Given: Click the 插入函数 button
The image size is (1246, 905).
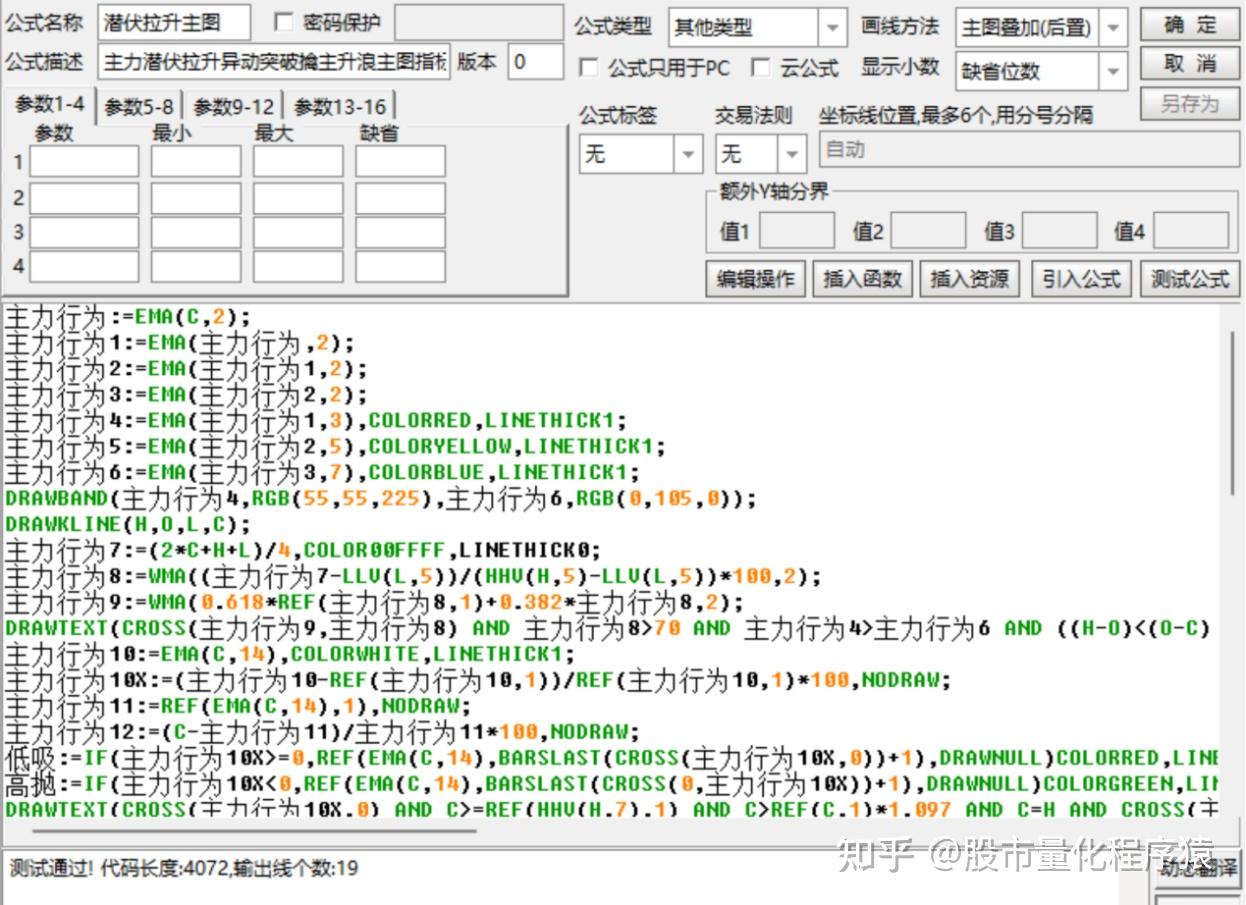Looking at the screenshot, I should [x=863, y=278].
